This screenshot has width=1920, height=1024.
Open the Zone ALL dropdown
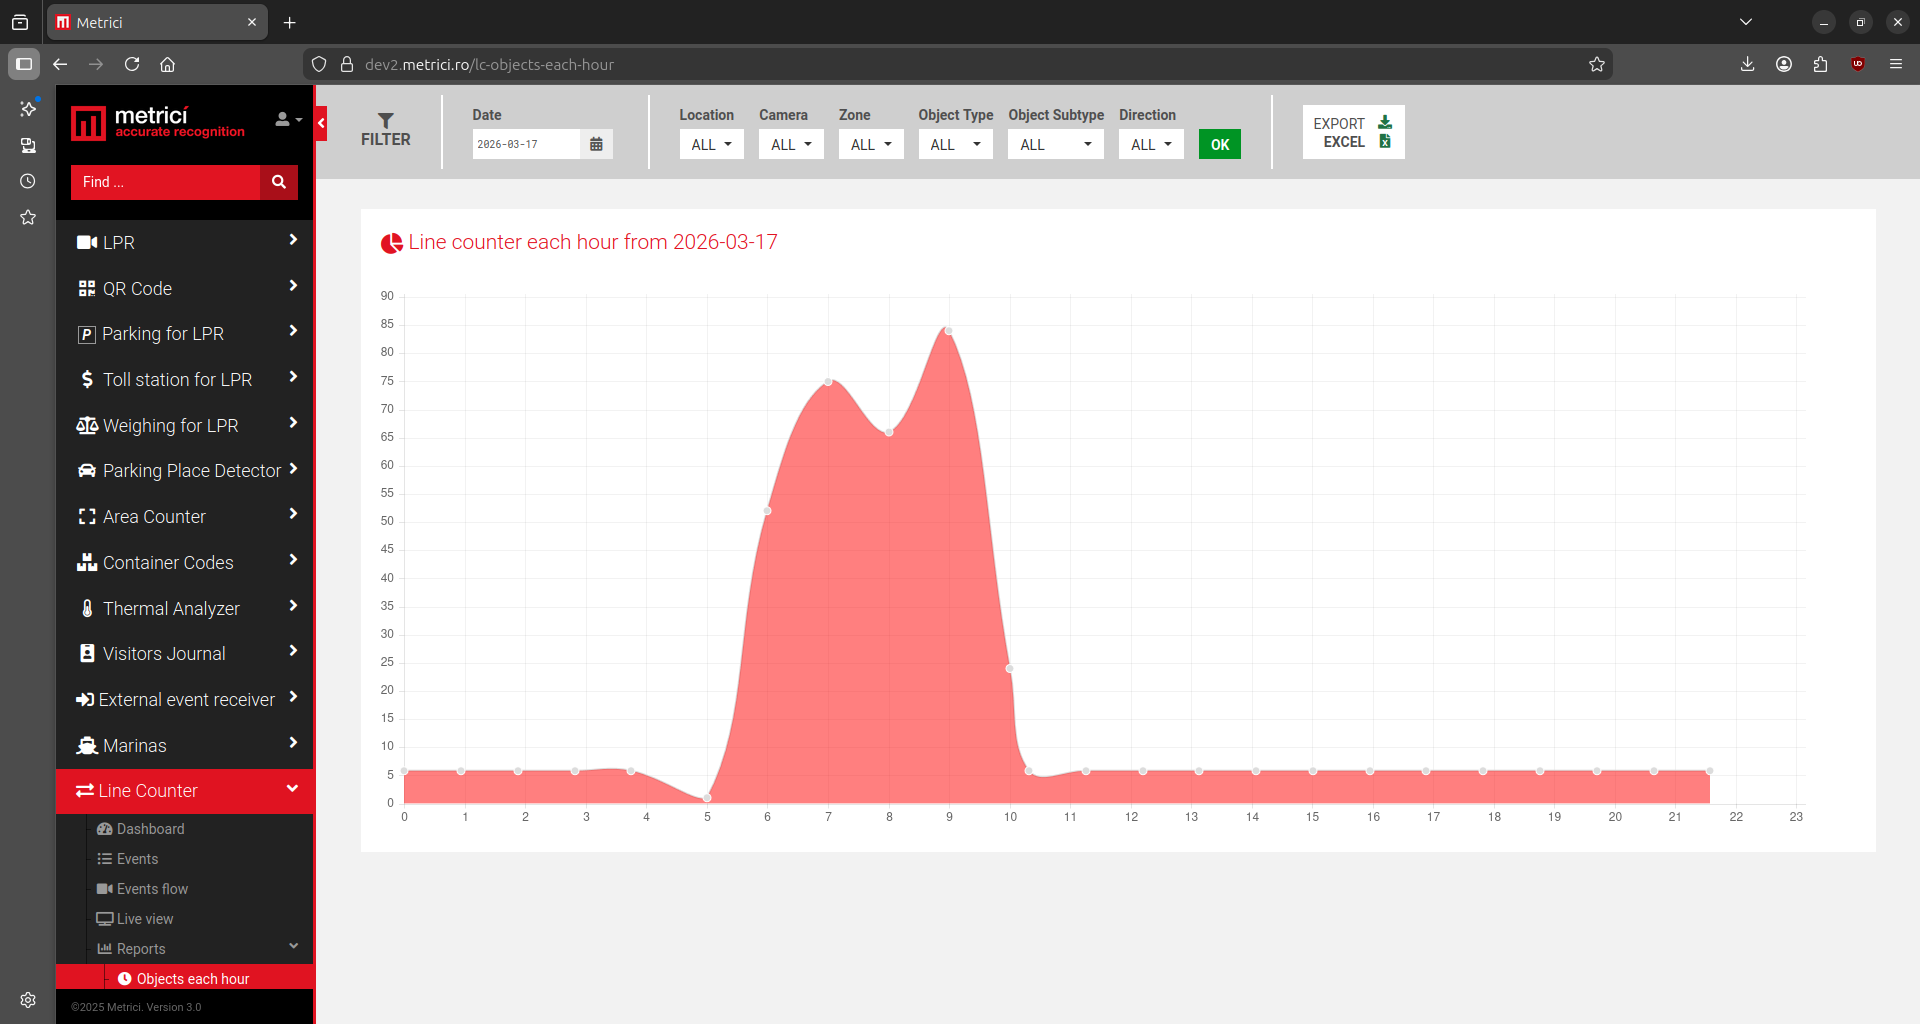click(871, 144)
